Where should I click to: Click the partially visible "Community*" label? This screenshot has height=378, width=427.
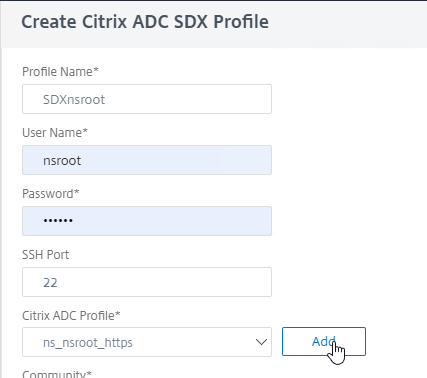pyautogui.click(x=57, y=374)
